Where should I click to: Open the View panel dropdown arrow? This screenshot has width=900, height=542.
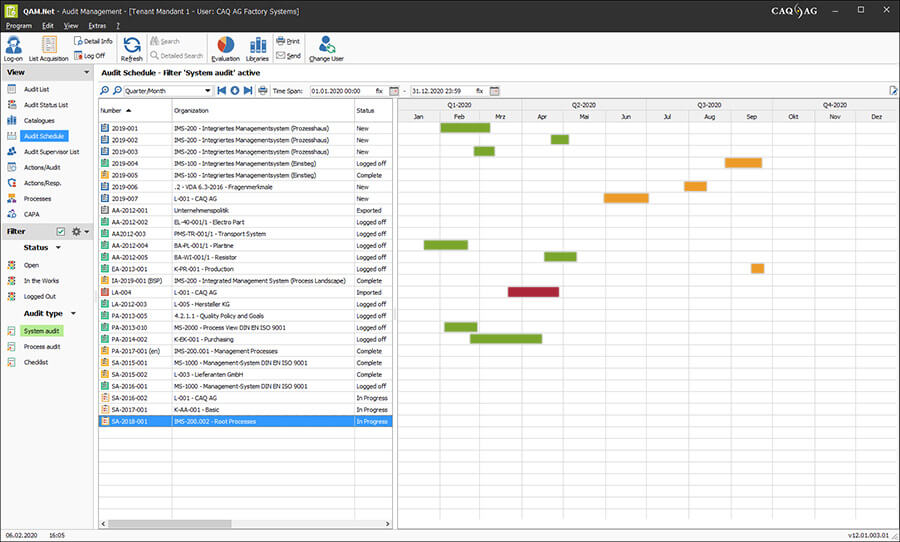87,72
